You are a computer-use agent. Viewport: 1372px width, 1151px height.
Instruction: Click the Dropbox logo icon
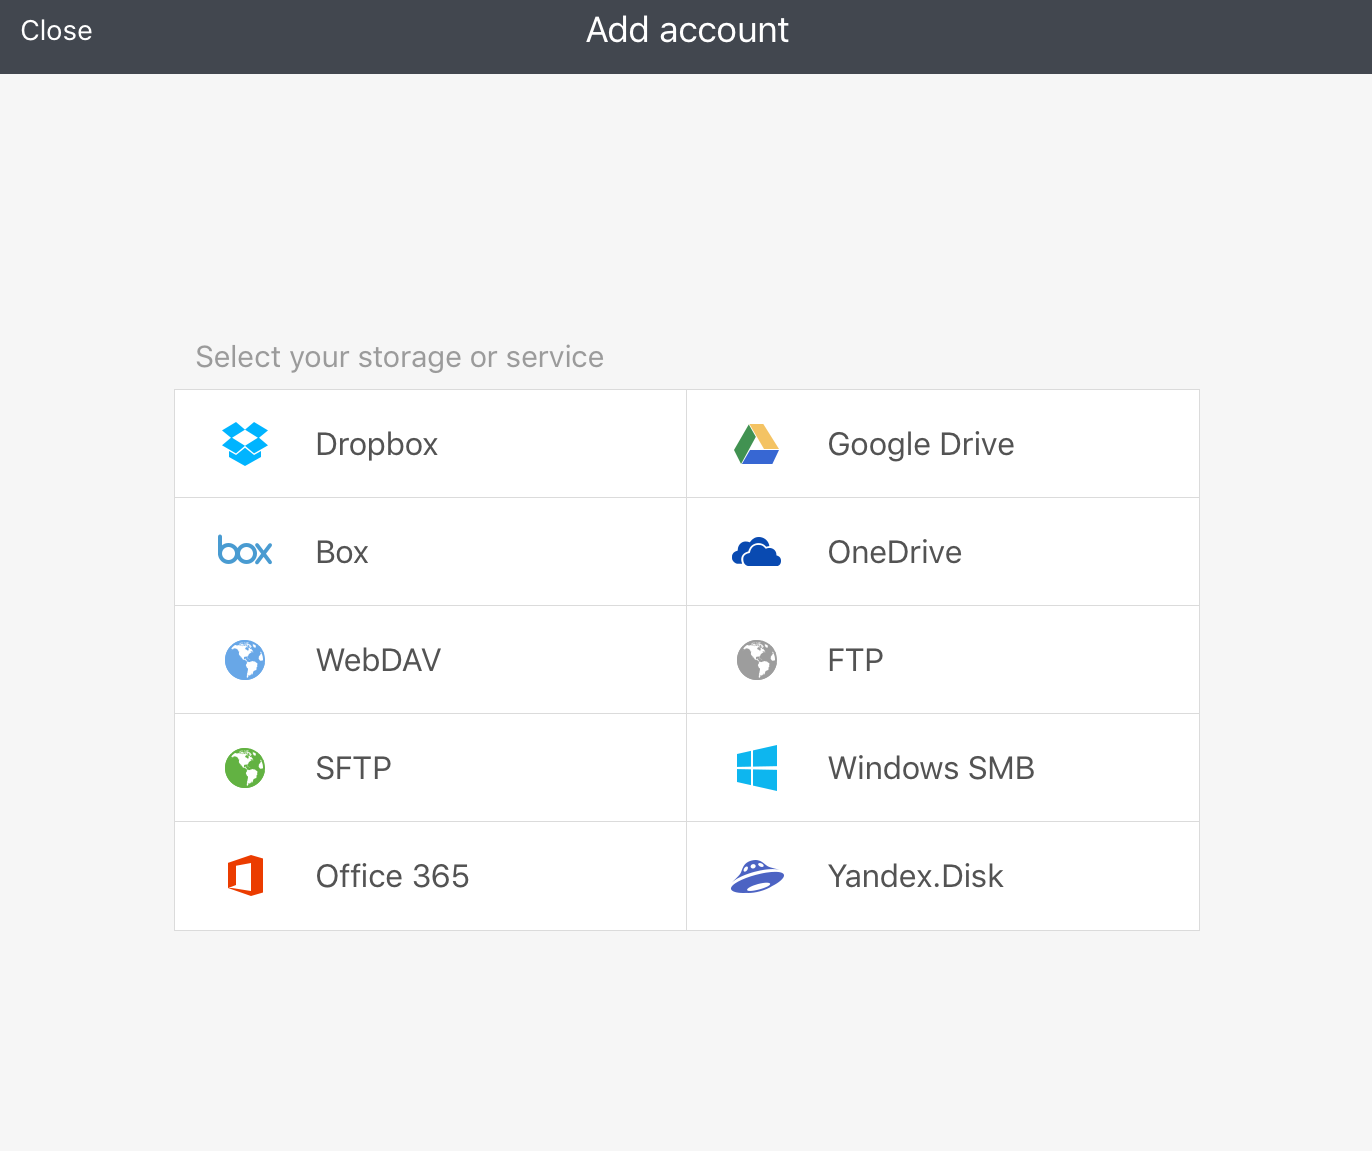coord(245,444)
